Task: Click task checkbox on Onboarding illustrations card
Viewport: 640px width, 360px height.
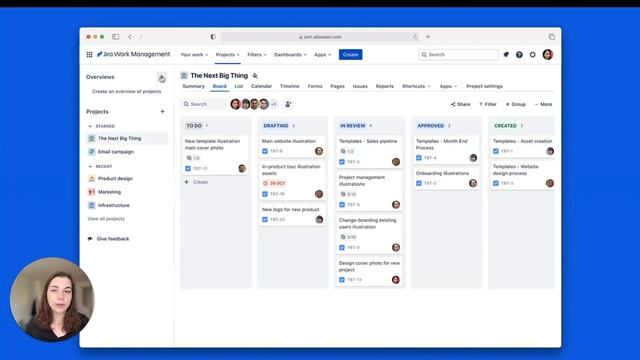Action: pos(419,183)
